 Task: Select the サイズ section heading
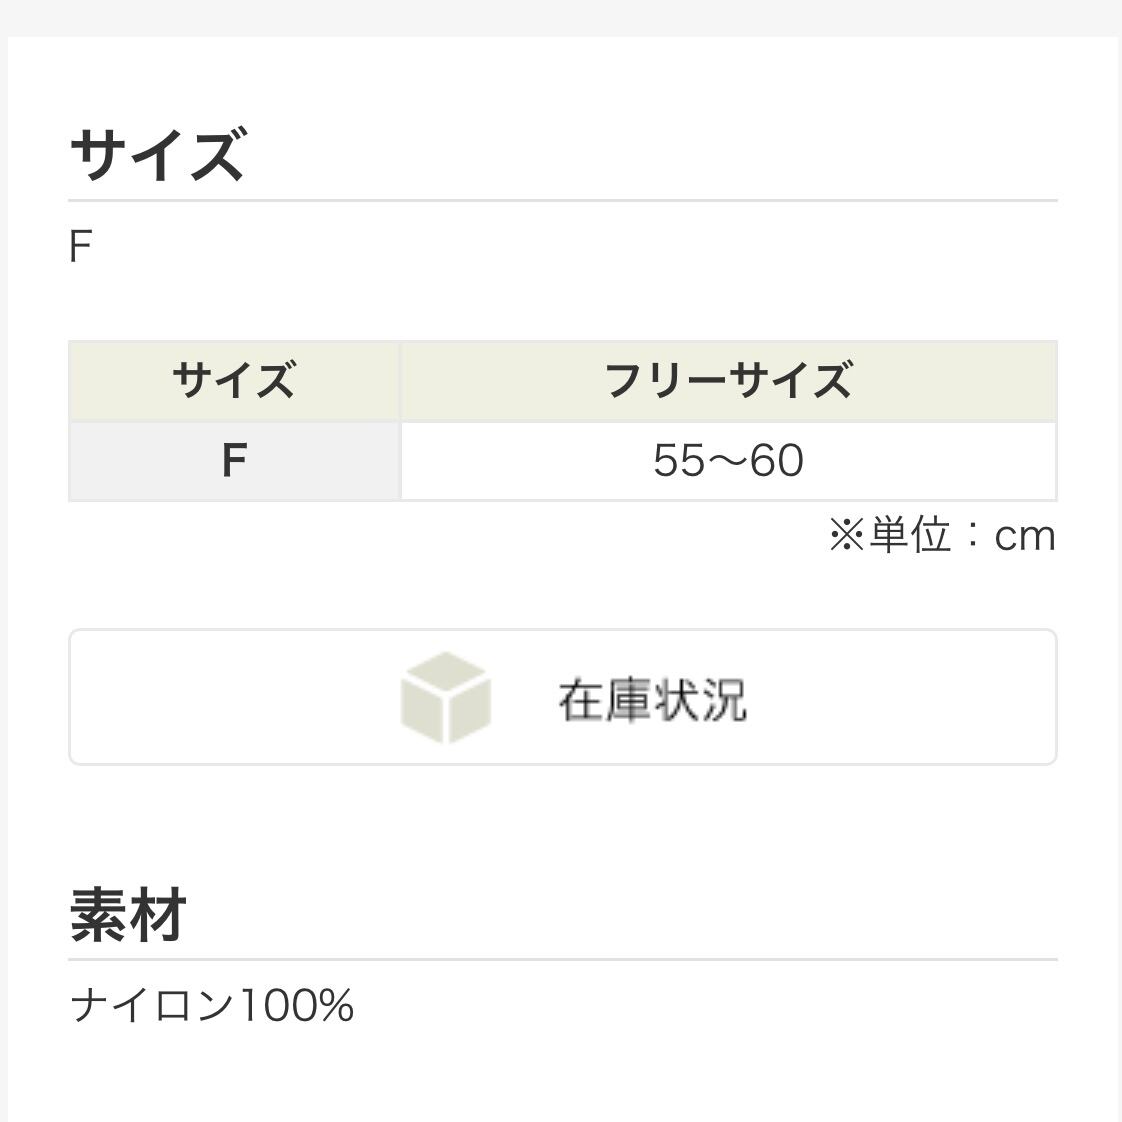point(157,155)
